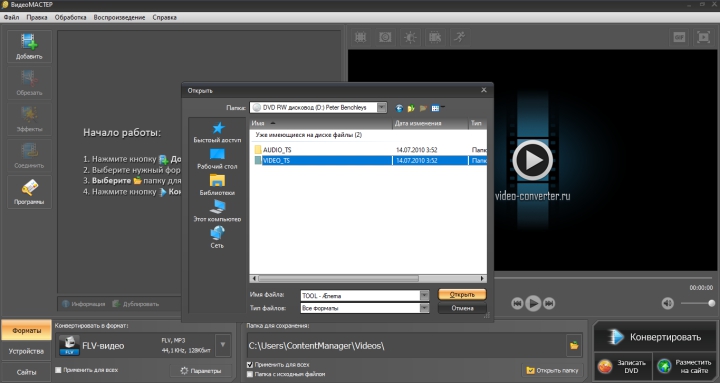Select Этот компьютер in dialog sidebar
This screenshot has width=720, height=383.
tap(217, 211)
